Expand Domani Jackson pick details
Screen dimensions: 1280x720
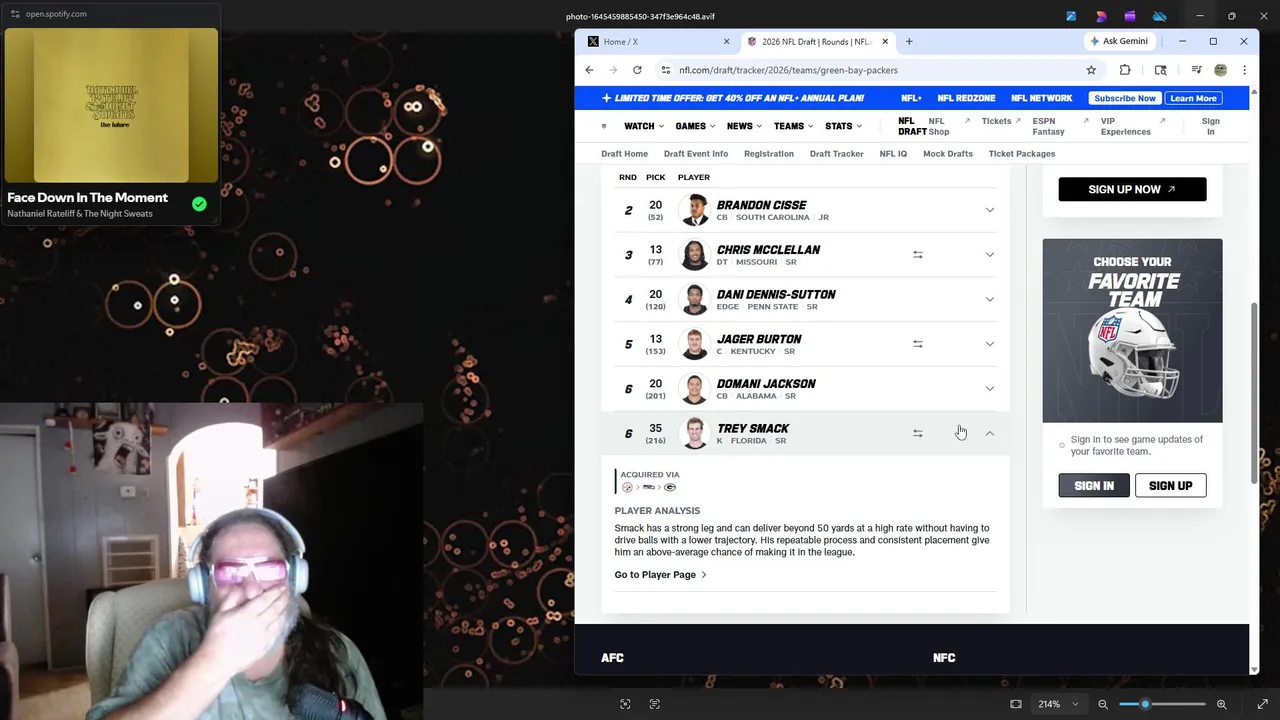point(989,389)
